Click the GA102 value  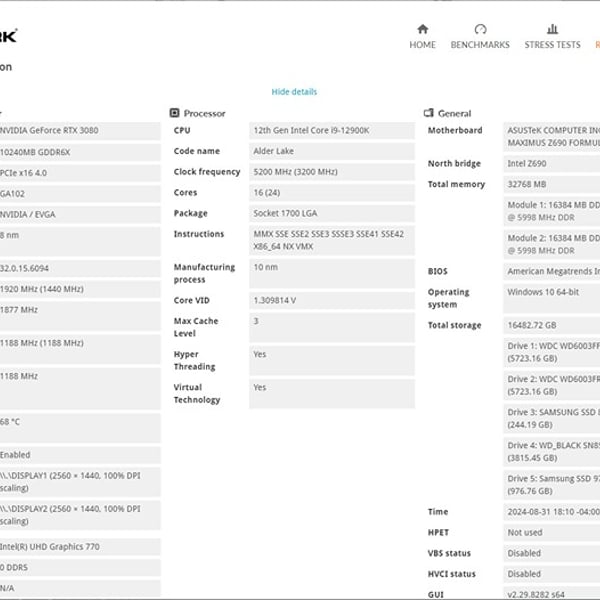(80, 194)
